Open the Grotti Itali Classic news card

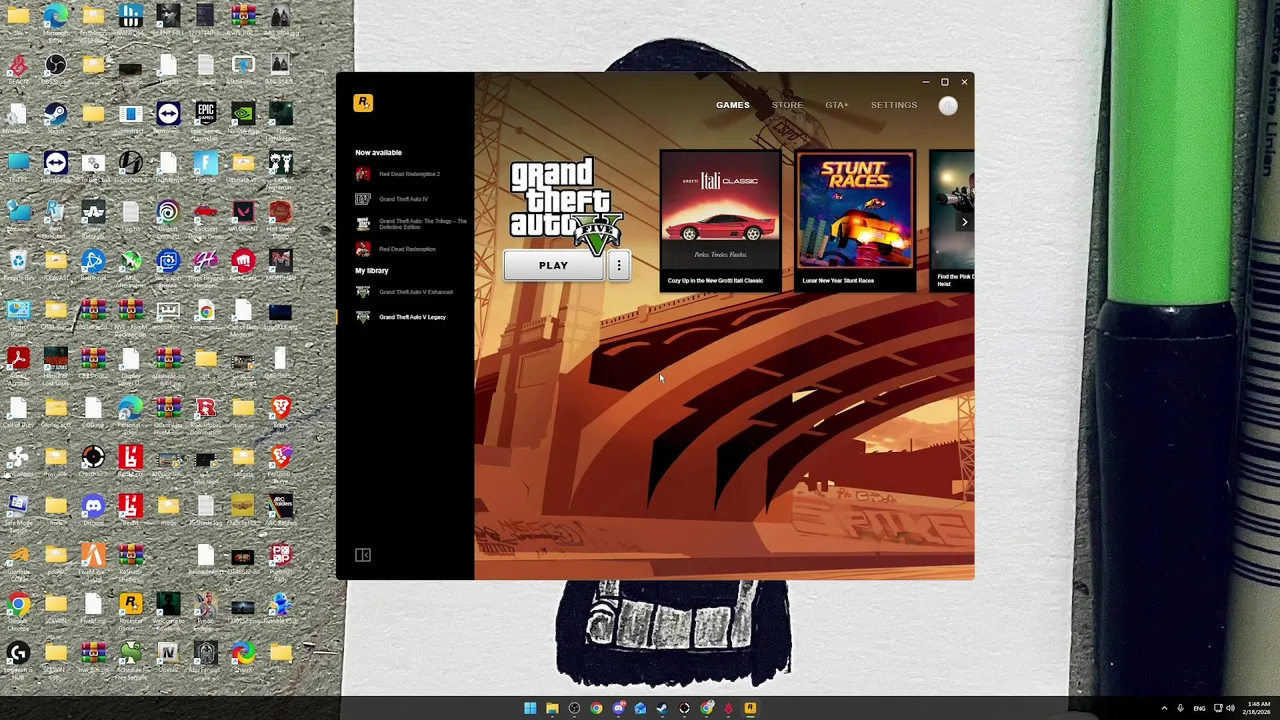[x=720, y=220]
